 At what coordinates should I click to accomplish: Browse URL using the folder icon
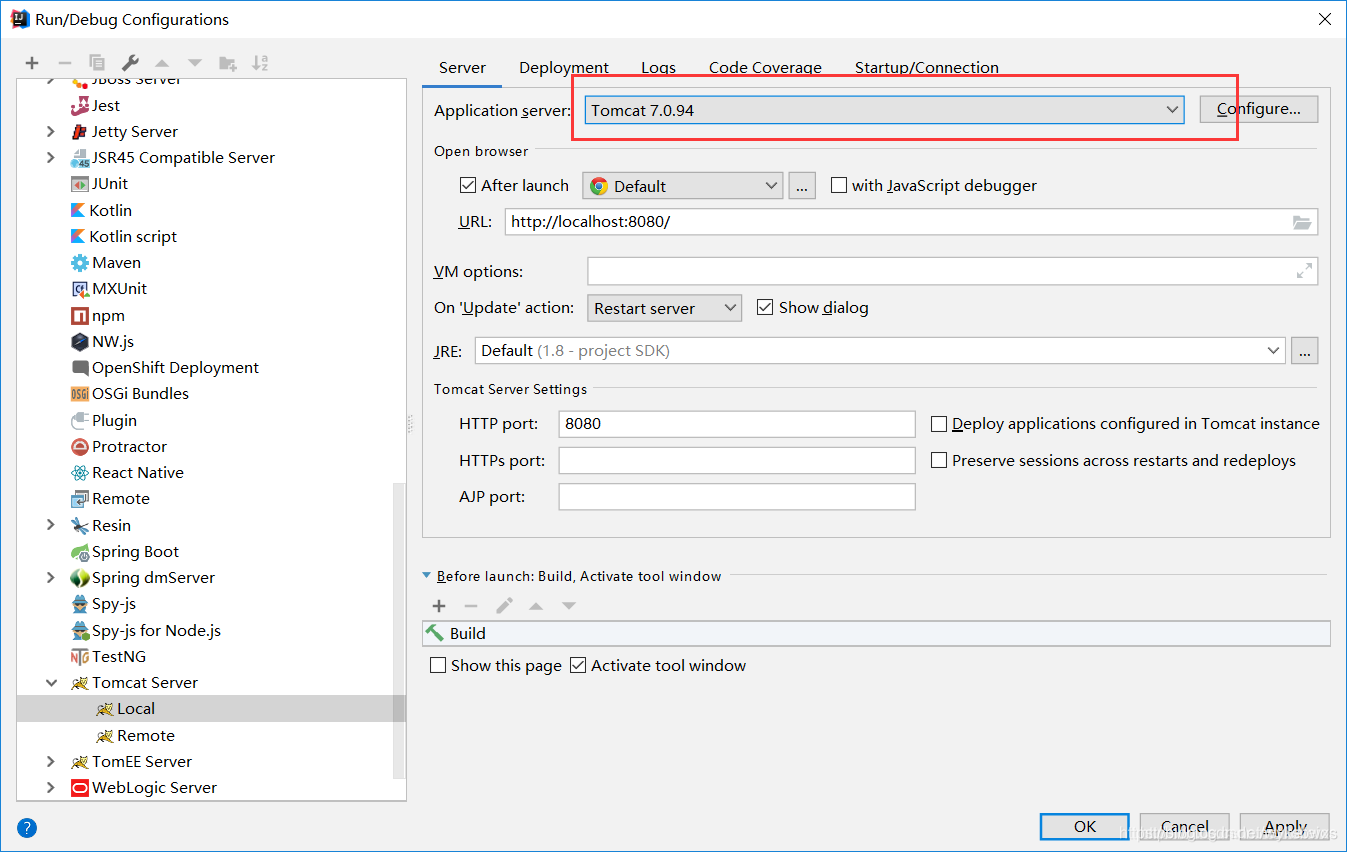(1302, 222)
